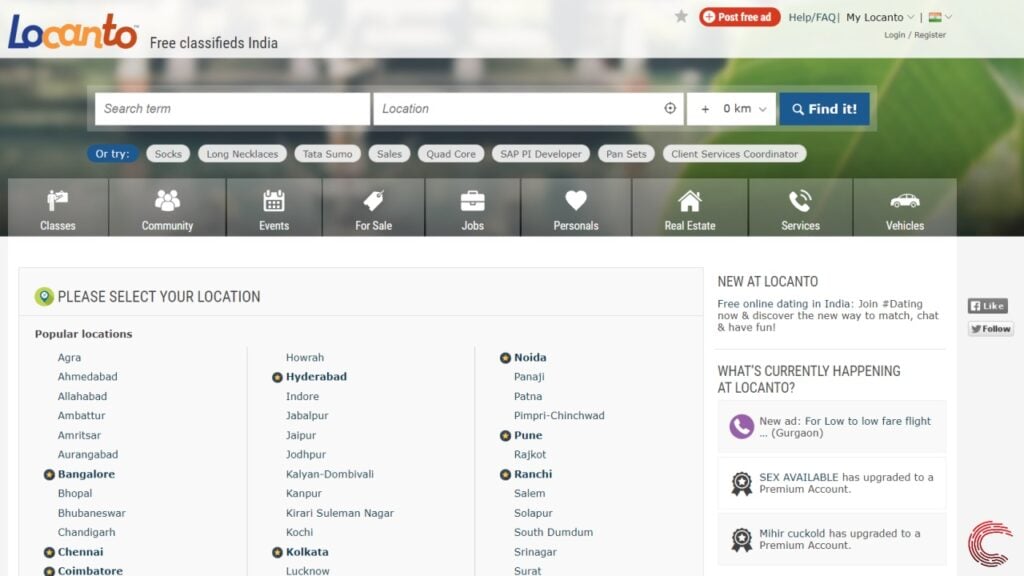Open the free online dating announcement
1024x576 pixels.
point(828,315)
